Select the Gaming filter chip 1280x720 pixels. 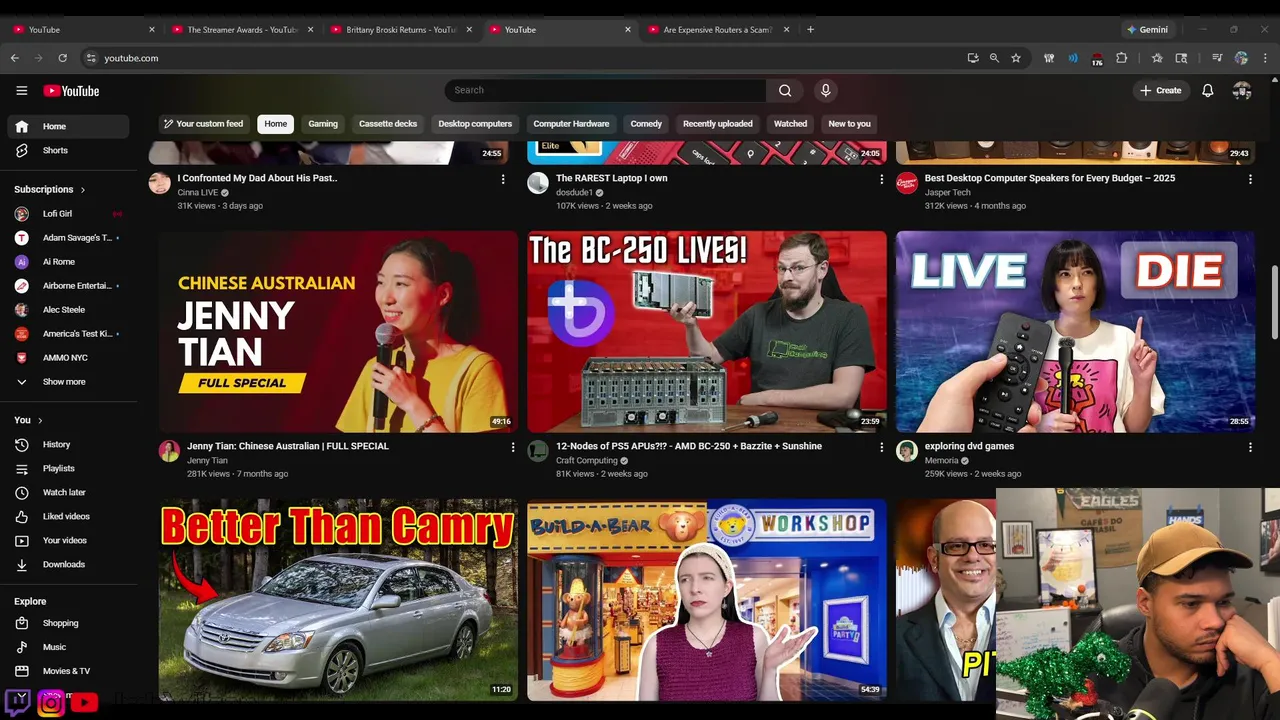click(323, 124)
